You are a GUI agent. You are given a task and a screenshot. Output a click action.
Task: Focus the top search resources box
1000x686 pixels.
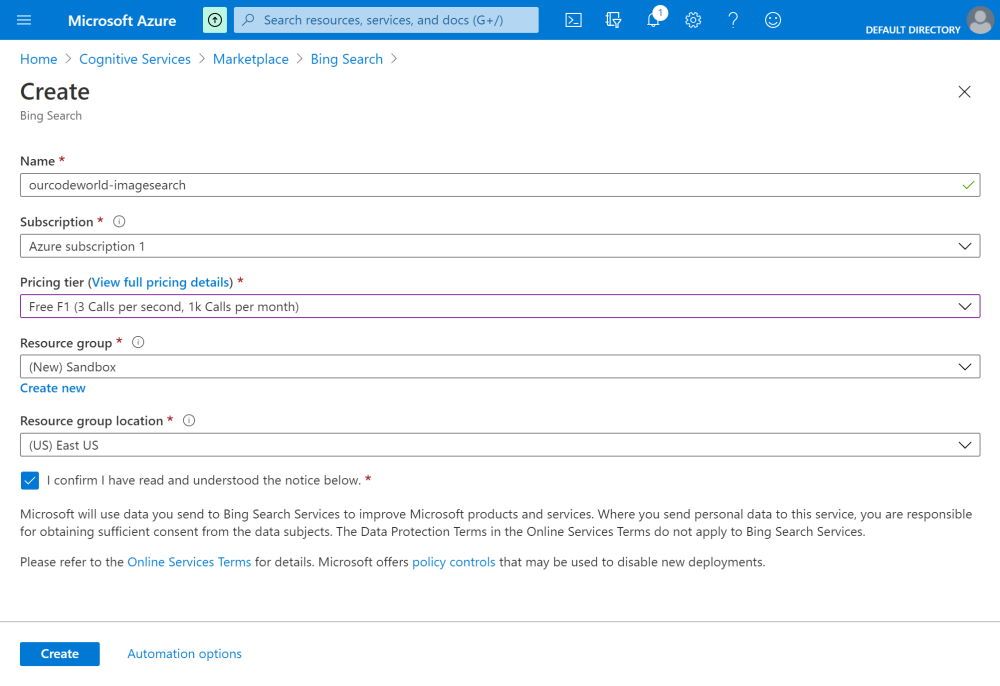386,20
